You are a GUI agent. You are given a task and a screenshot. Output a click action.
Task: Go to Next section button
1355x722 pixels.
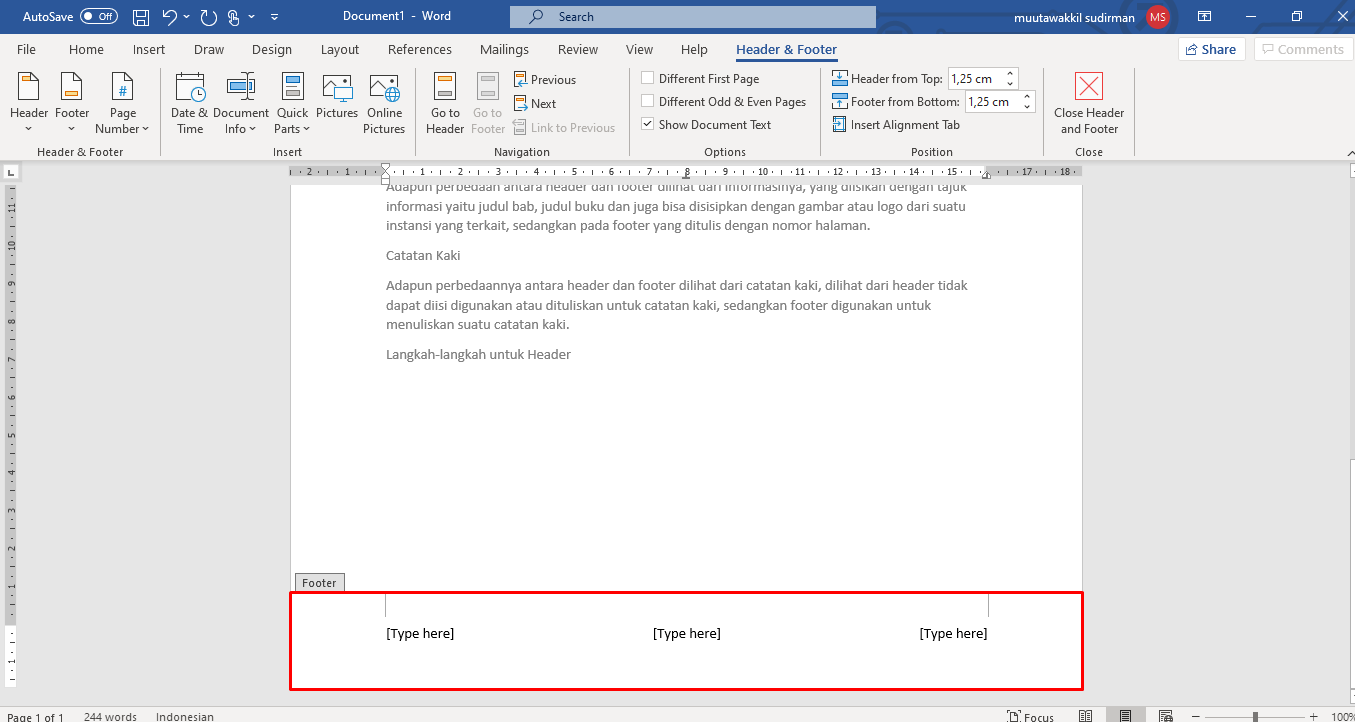(535, 103)
